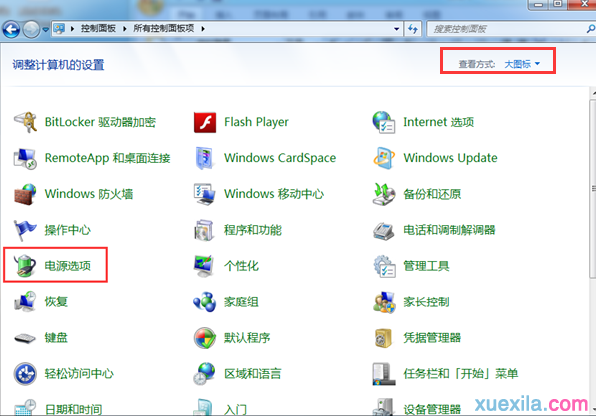Open the 查看方式 大图标 dropdown
Image resolution: width=596 pixels, height=416 pixels.
click(522, 64)
